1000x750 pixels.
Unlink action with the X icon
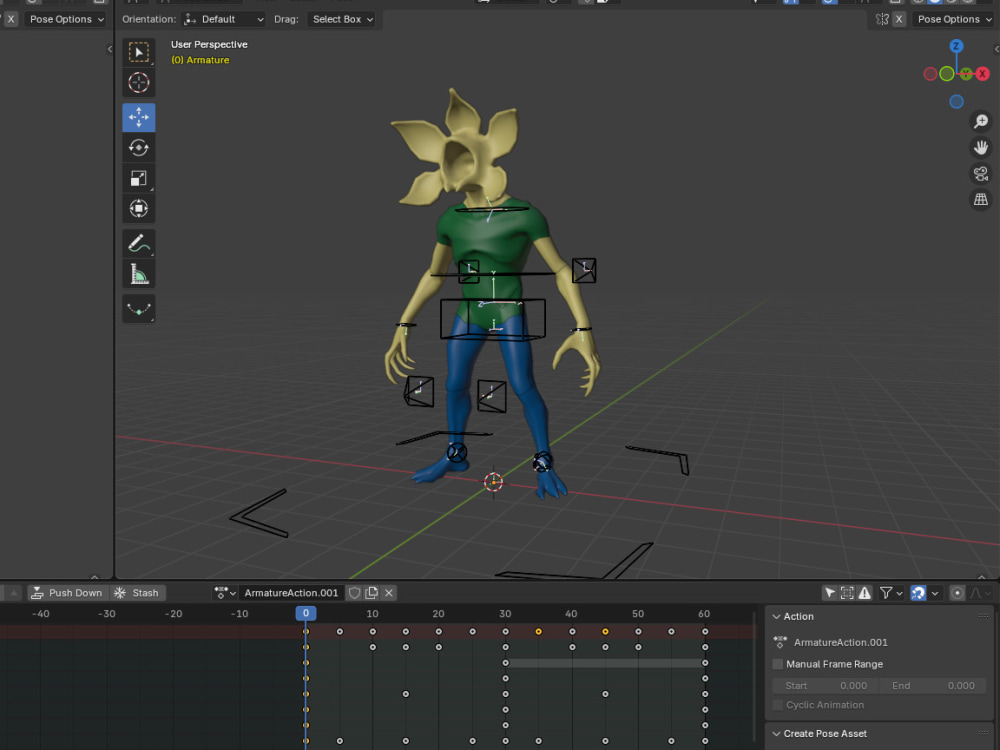click(x=389, y=593)
